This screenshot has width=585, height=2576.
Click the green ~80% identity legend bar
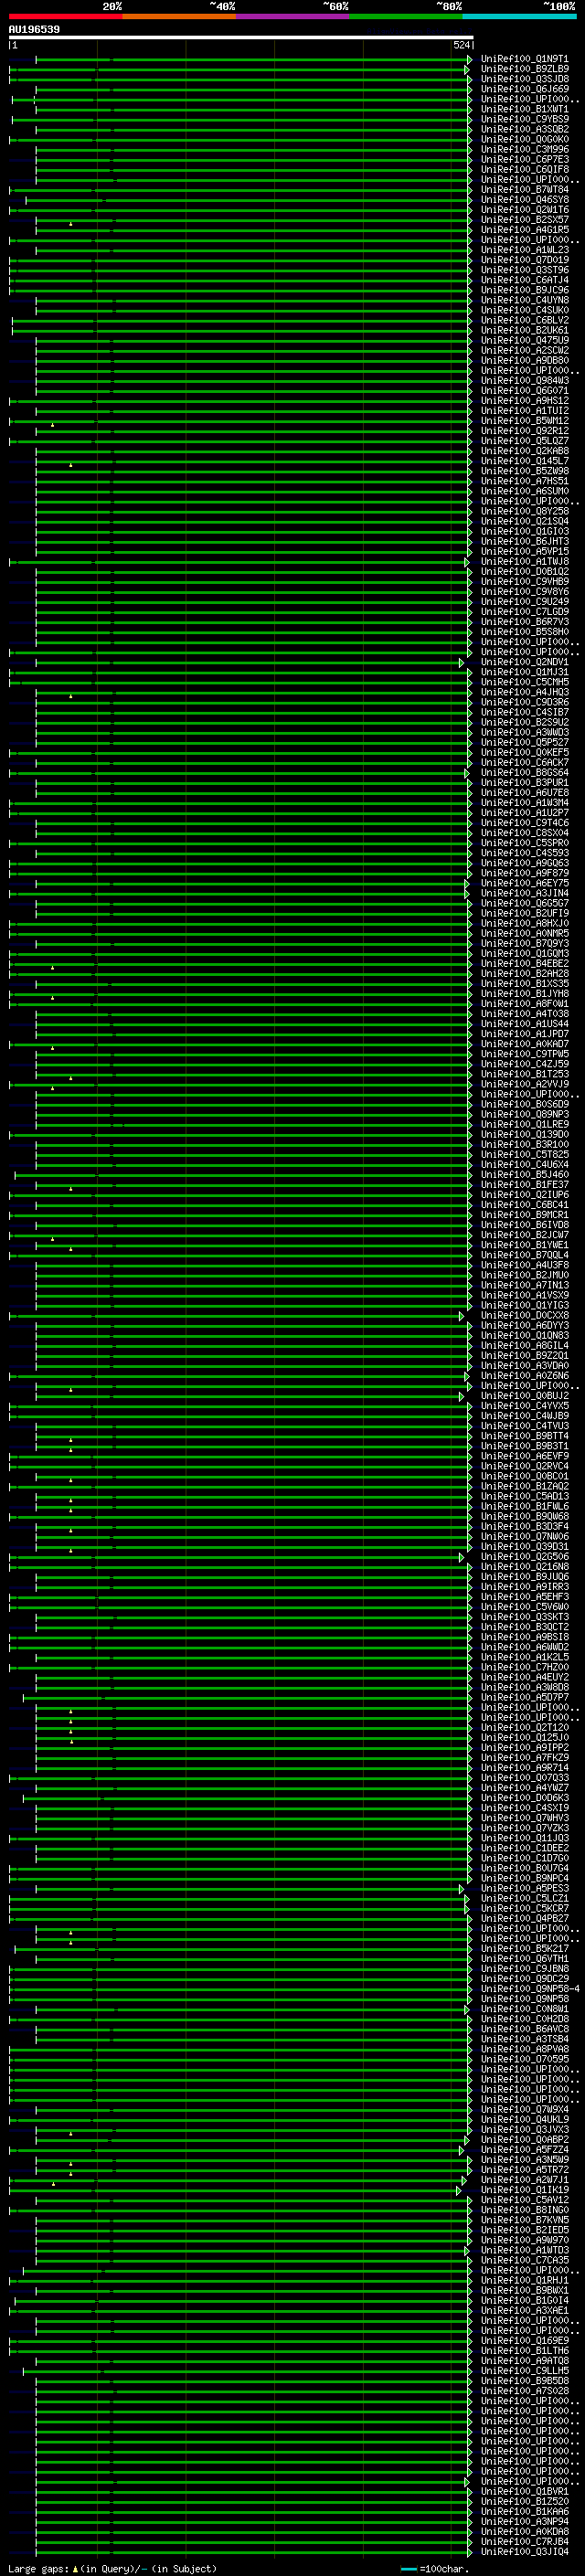tap(406, 16)
